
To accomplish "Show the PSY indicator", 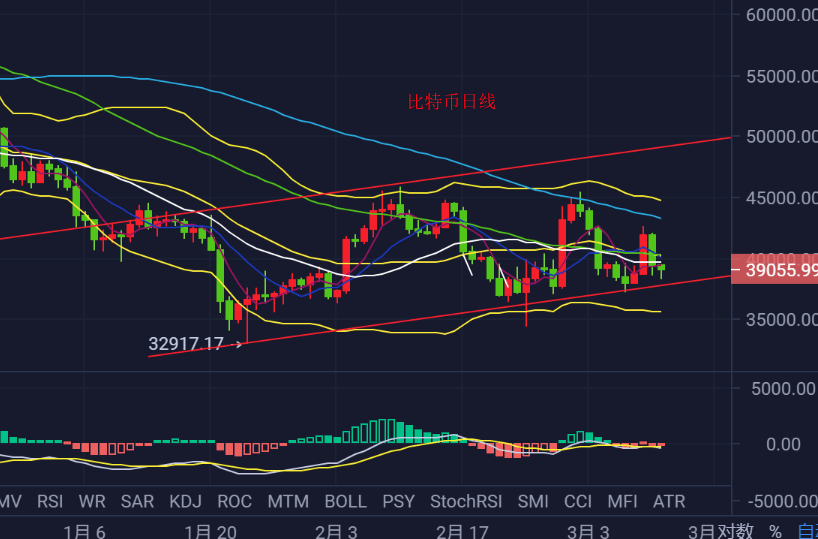I will [399, 501].
